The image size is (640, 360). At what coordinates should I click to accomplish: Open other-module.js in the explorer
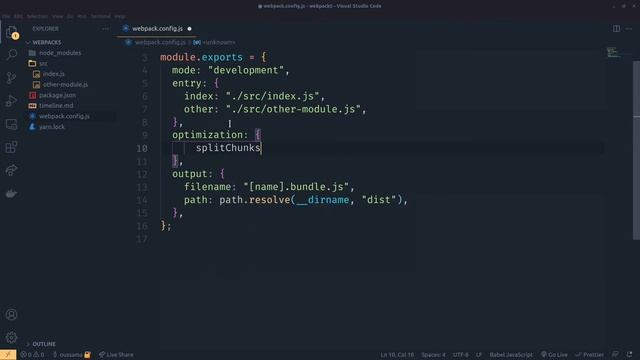tap(65, 84)
